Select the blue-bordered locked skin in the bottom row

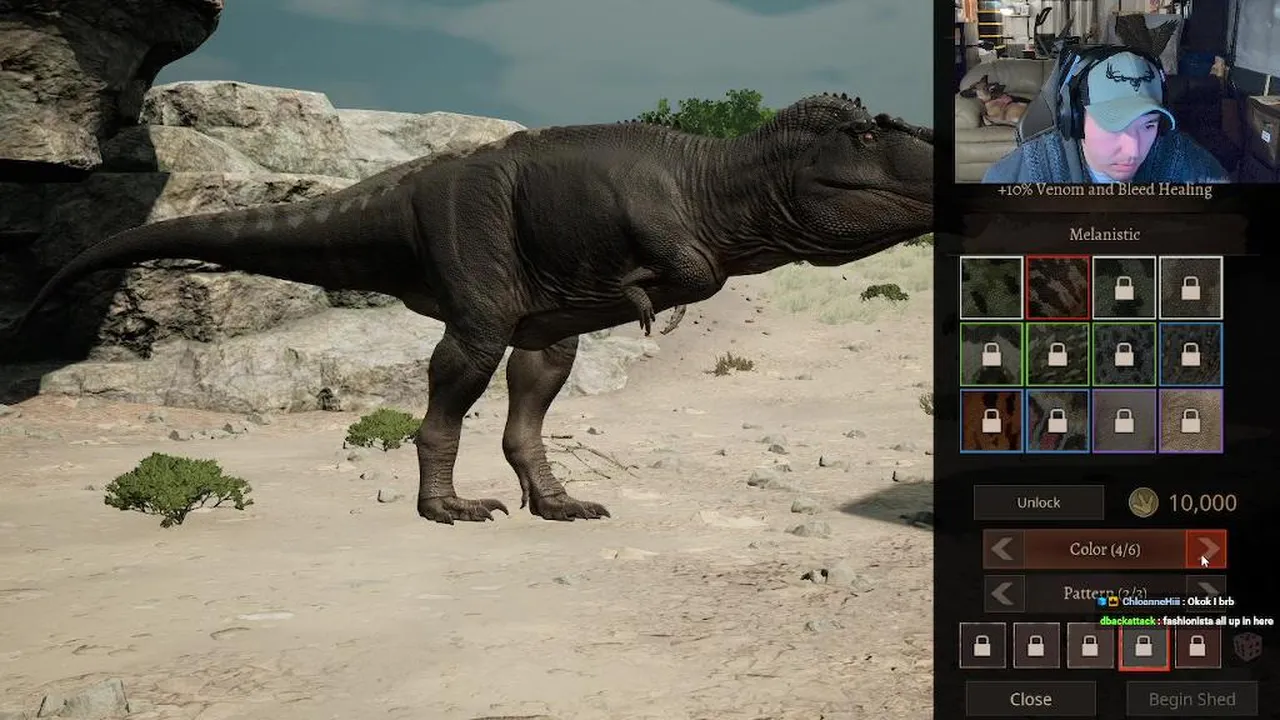click(1058, 420)
